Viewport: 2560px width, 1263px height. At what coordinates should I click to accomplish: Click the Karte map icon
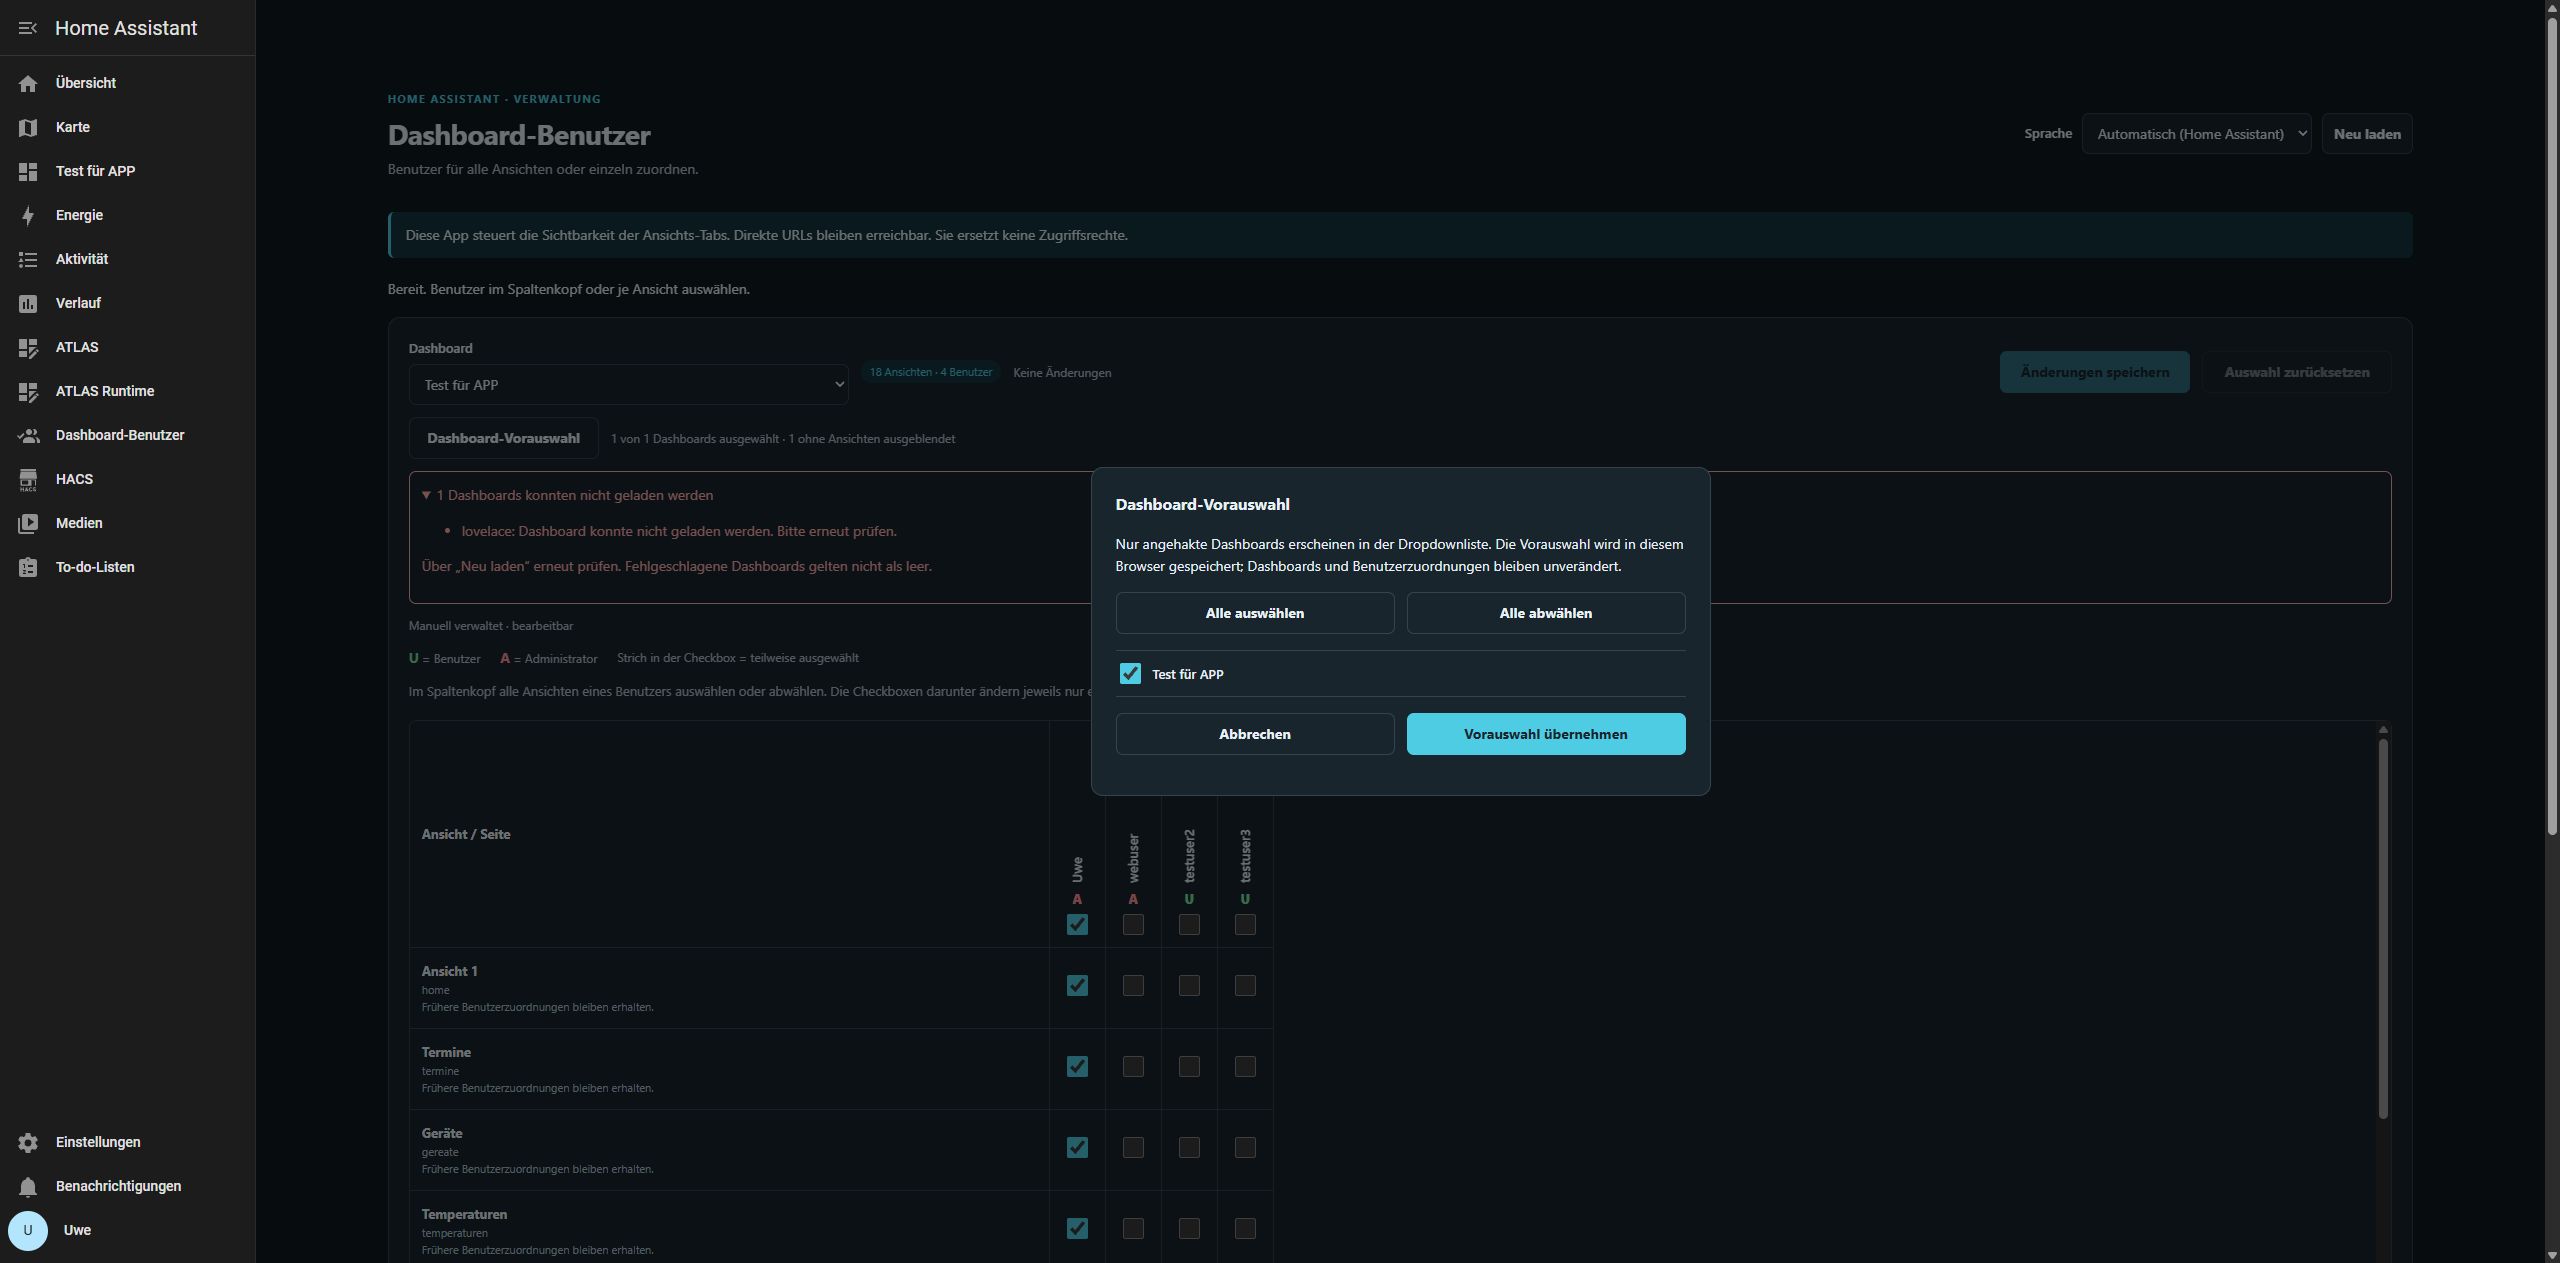click(x=28, y=127)
